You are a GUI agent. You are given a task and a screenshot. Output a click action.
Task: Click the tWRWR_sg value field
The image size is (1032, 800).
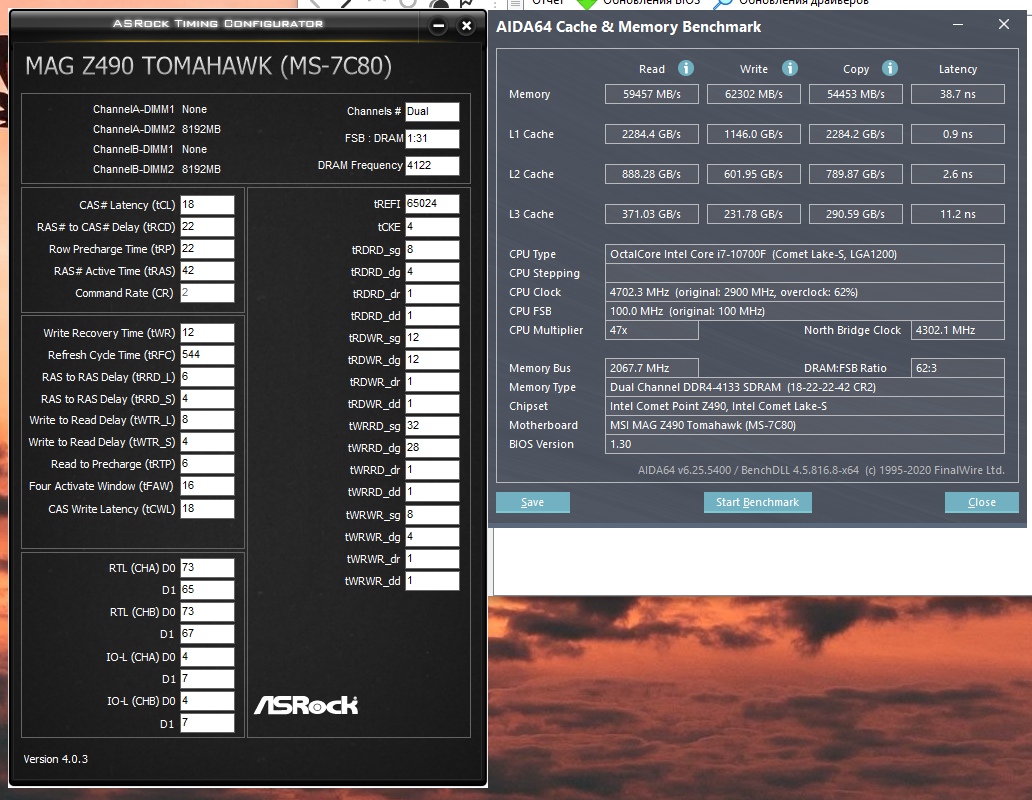pyautogui.click(x=432, y=515)
